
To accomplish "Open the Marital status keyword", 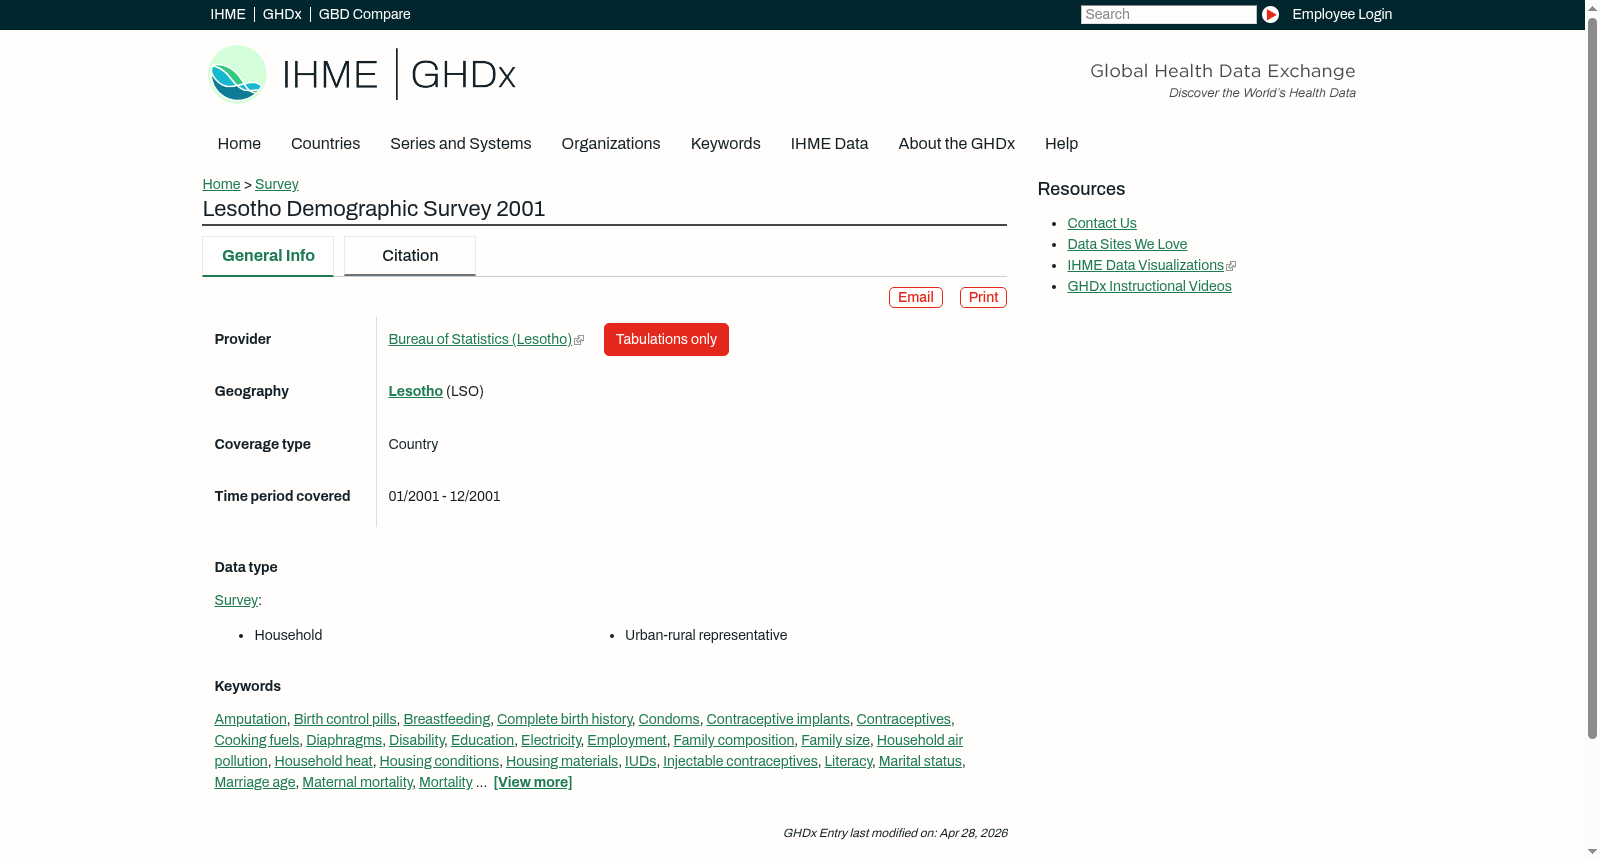I will pos(920,762).
